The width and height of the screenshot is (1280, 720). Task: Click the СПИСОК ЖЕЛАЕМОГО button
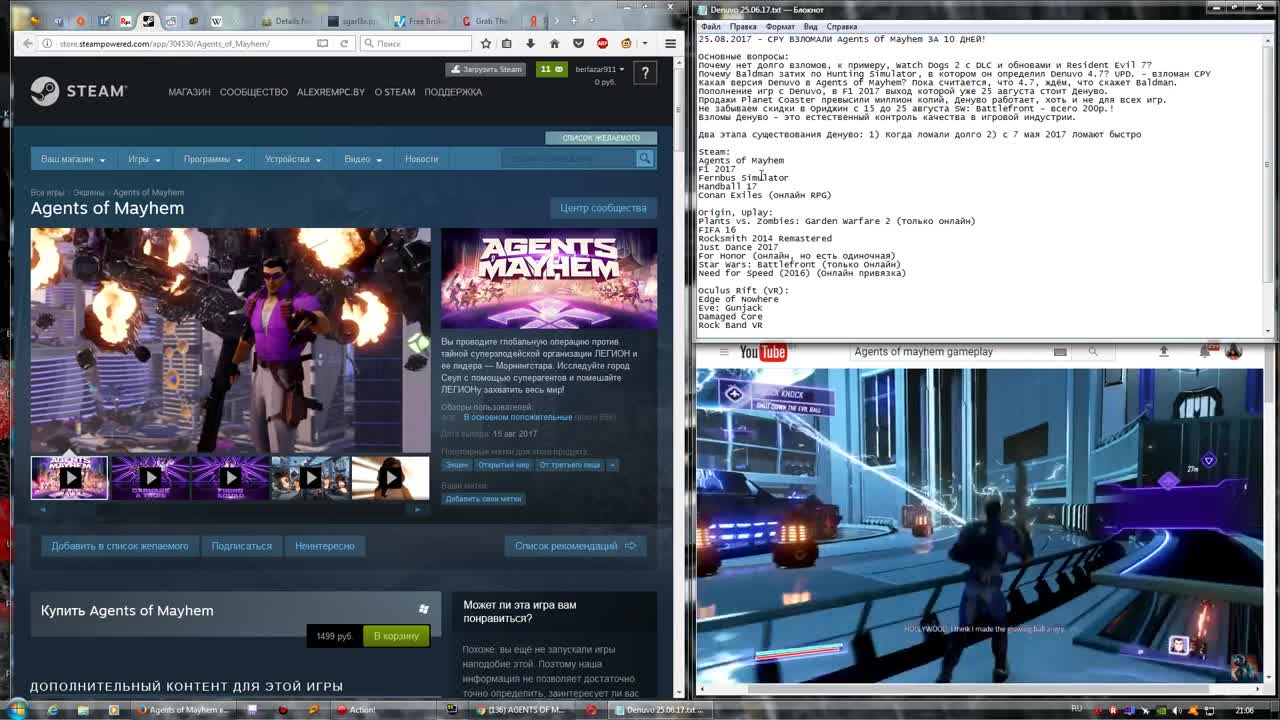coord(601,138)
